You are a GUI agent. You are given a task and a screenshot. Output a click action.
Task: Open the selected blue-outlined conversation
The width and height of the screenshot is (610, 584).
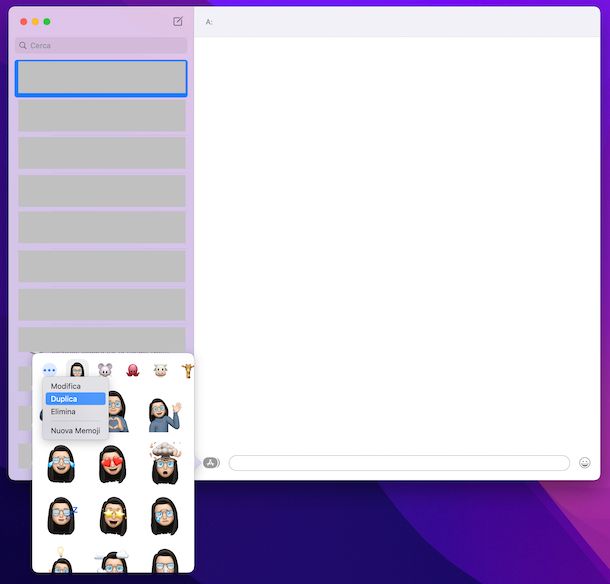point(101,78)
